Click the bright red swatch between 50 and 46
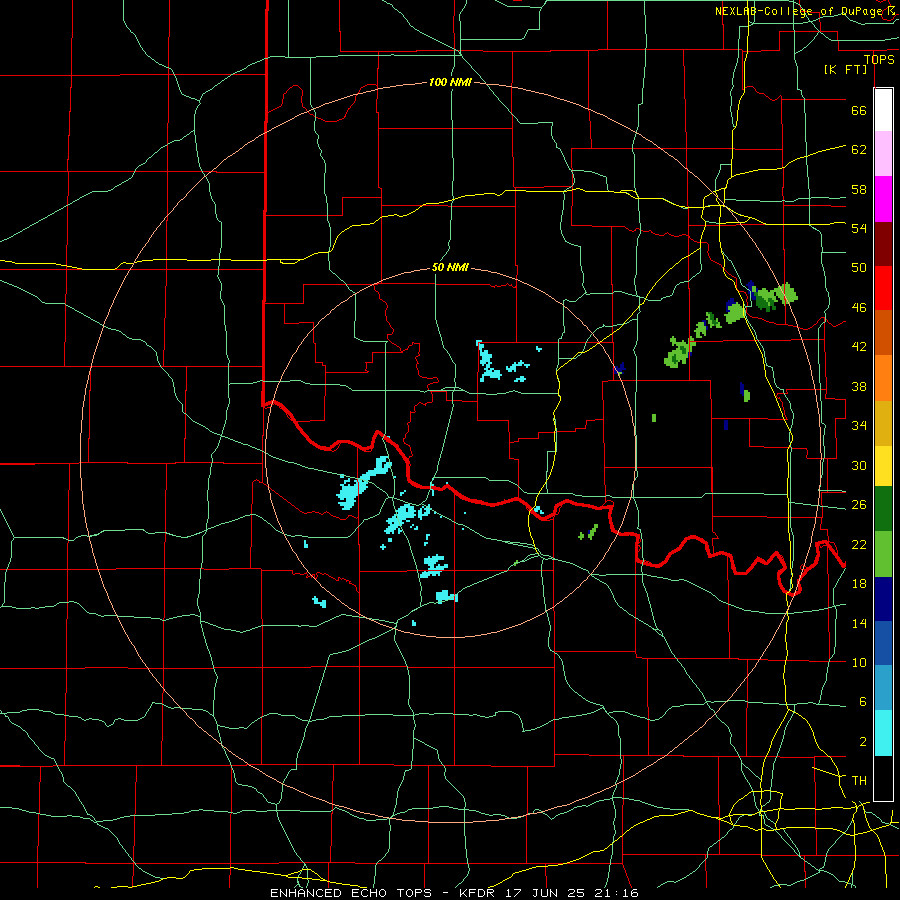The width and height of the screenshot is (900, 900). (x=883, y=288)
